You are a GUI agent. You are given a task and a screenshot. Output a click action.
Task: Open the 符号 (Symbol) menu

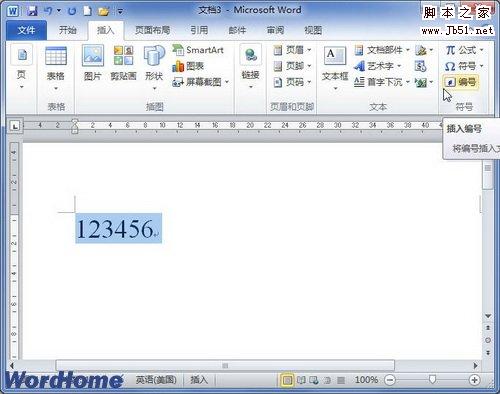tap(464, 66)
